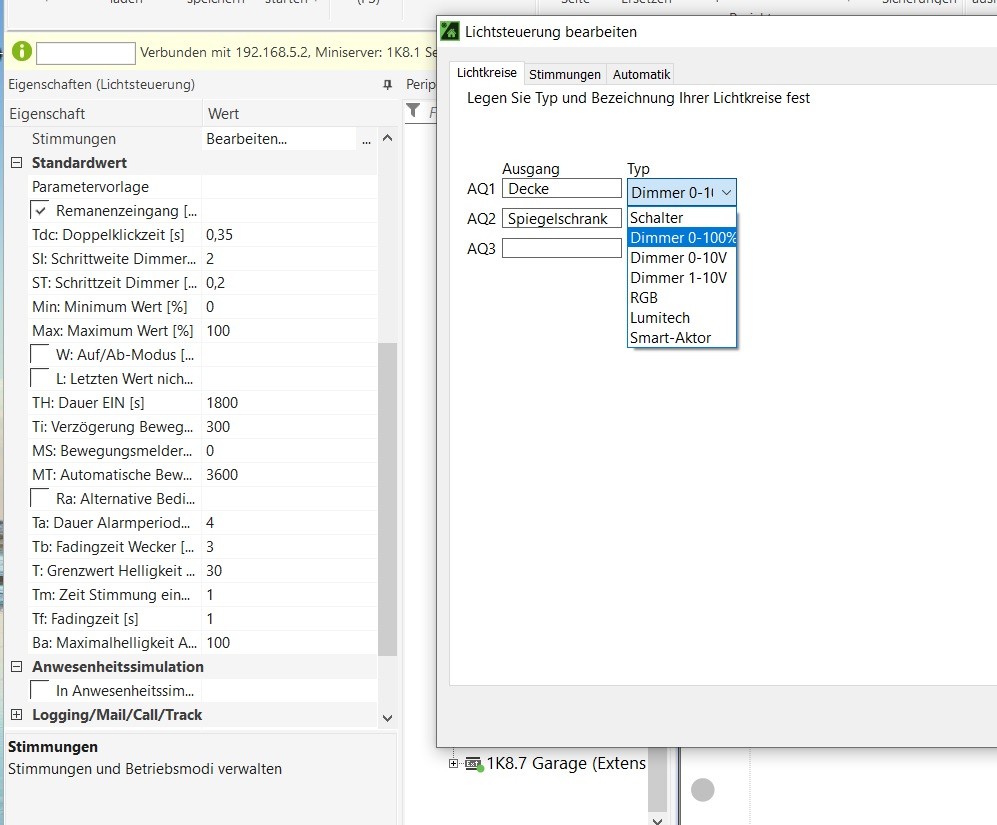Click the 1K8.7 Garage extension icon
This screenshot has width=997, height=825.
point(473,764)
